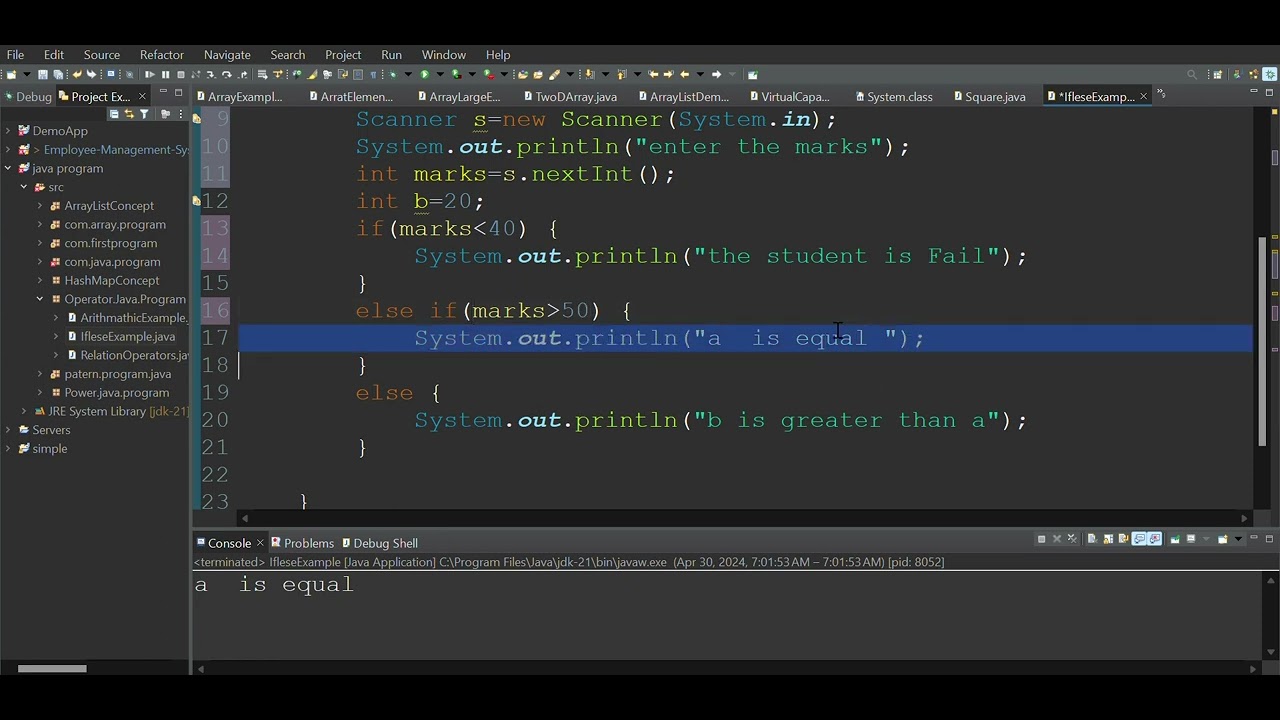Switch to Debug perspective icon at top right

1270,74
